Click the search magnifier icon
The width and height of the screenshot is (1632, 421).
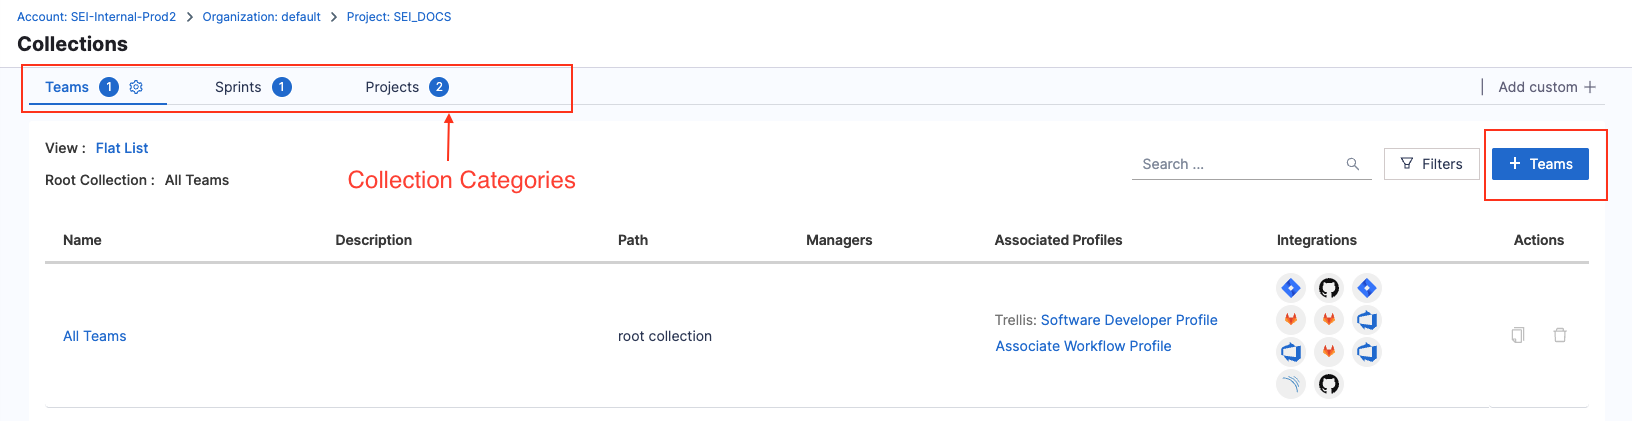[1353, 164]
